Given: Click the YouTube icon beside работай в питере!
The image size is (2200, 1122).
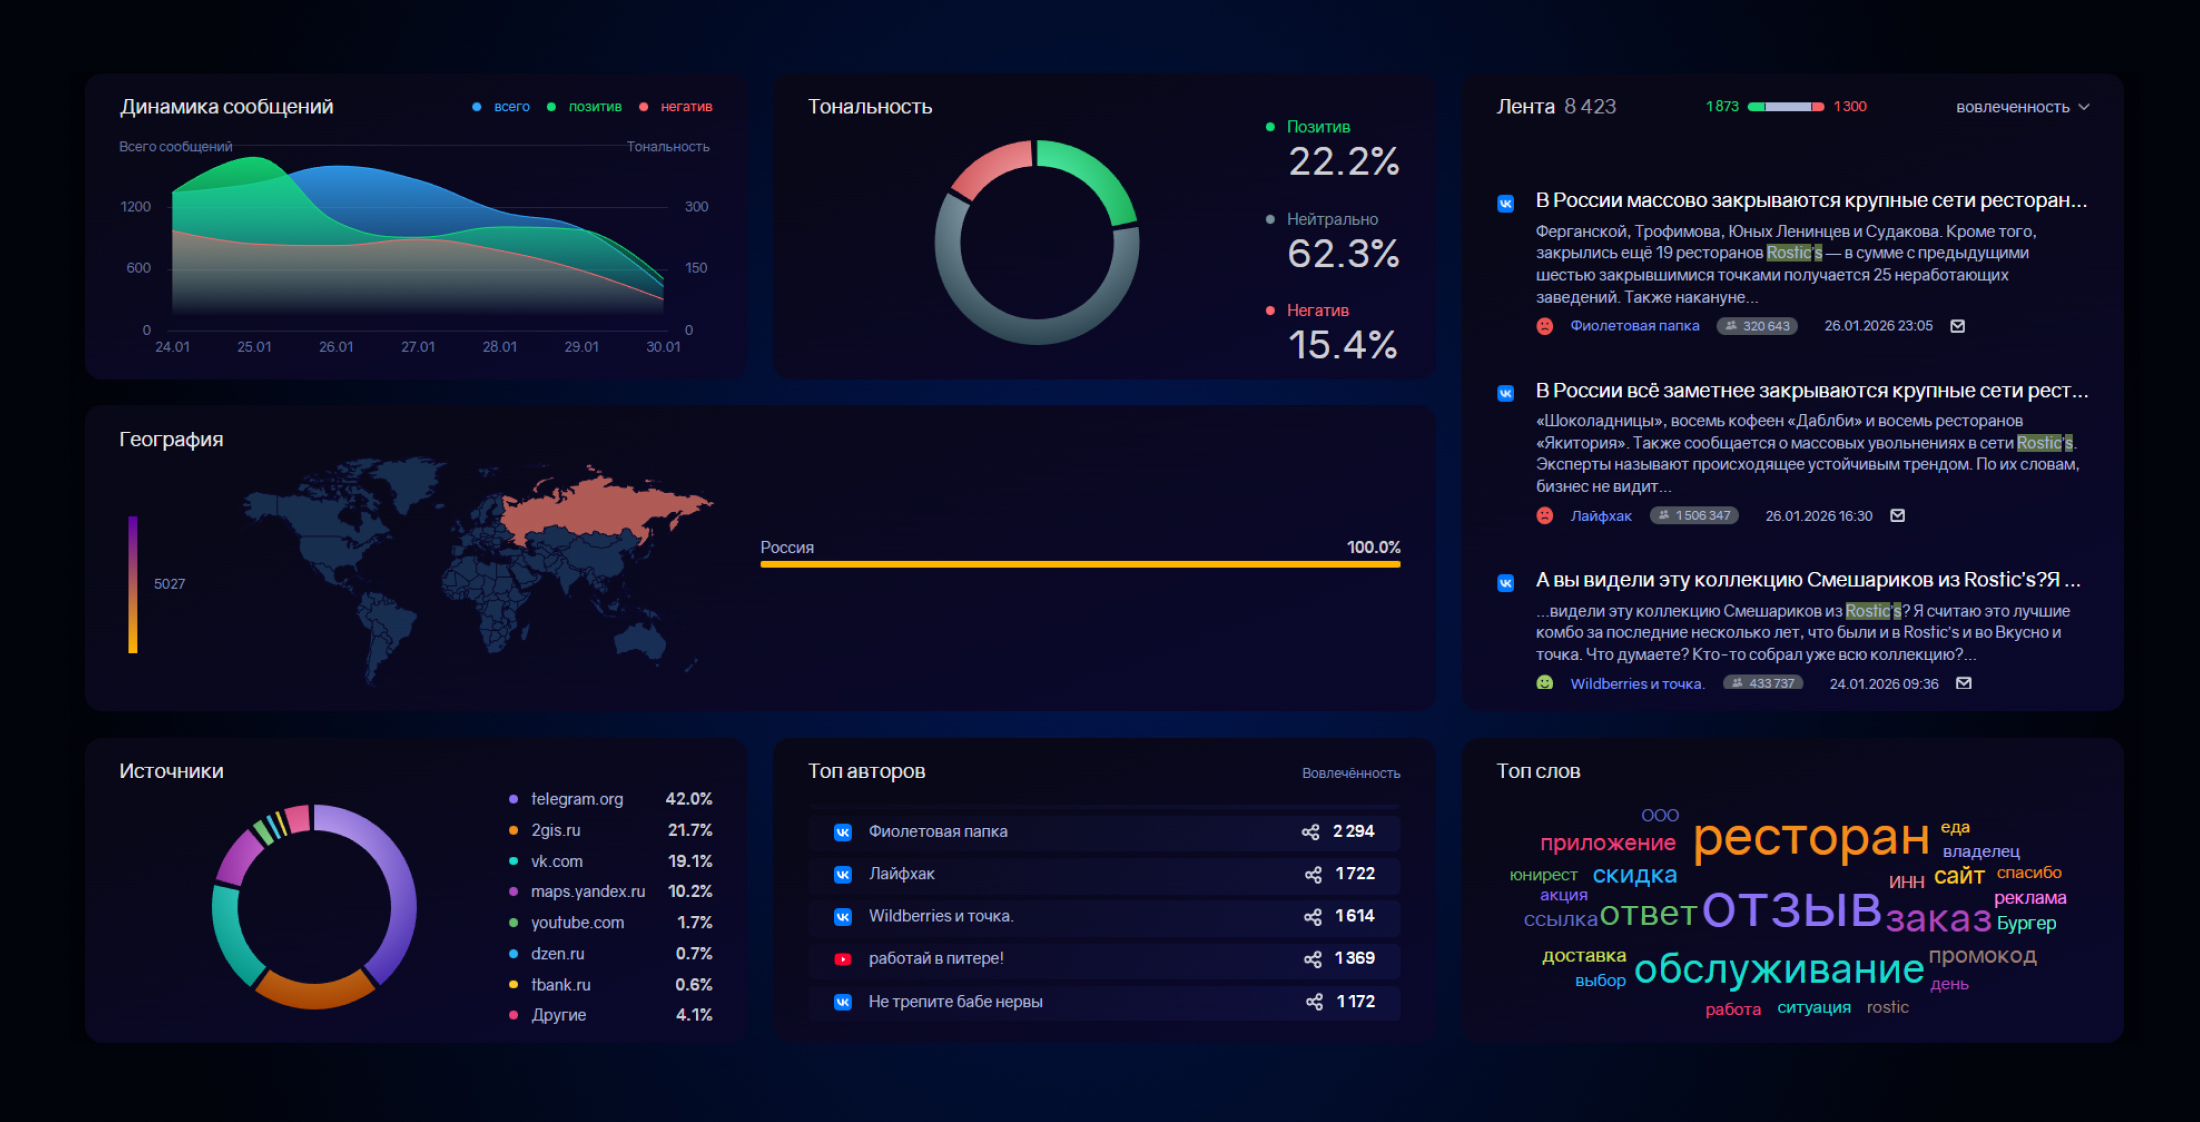Looking at the screenshot, I should pos(843,959).
